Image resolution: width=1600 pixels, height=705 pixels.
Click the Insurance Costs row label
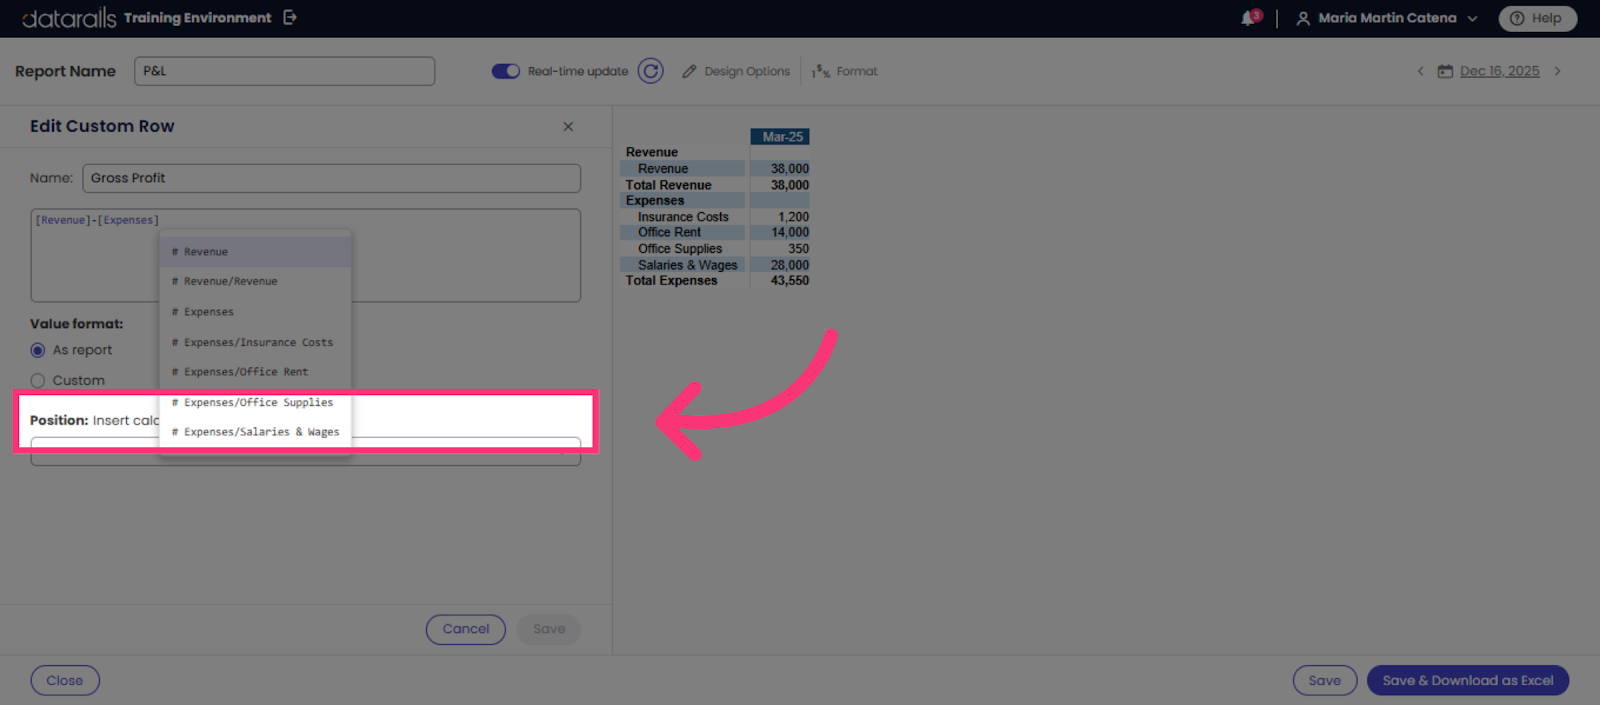684,217
